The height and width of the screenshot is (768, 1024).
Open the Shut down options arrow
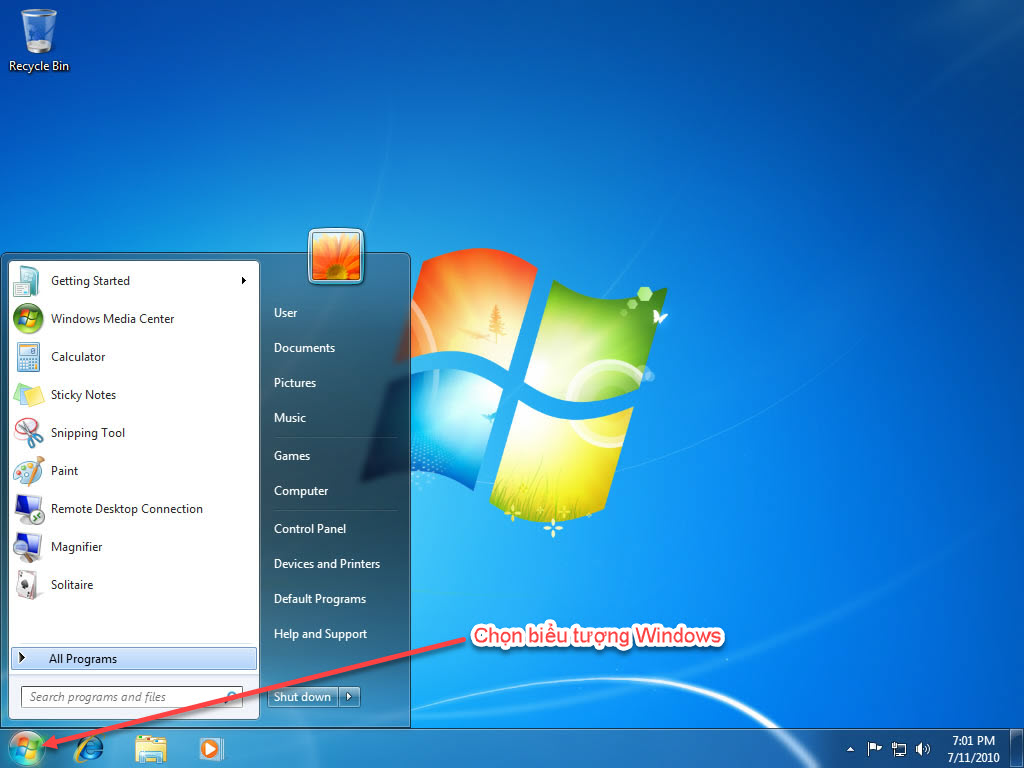(x=349, y=697)
